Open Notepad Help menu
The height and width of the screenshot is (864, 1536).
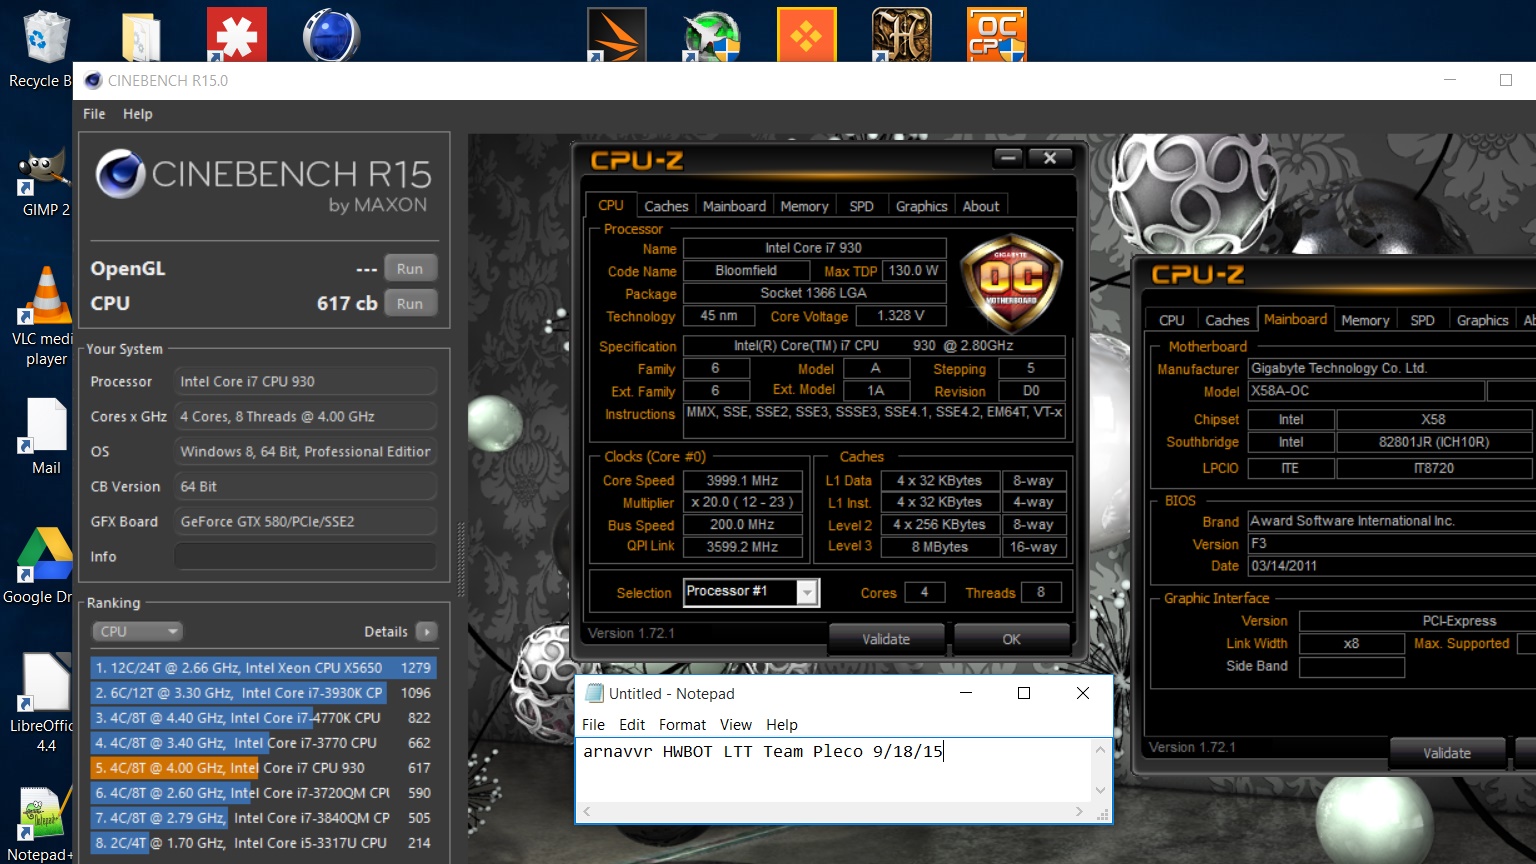(x=782, y=725)
